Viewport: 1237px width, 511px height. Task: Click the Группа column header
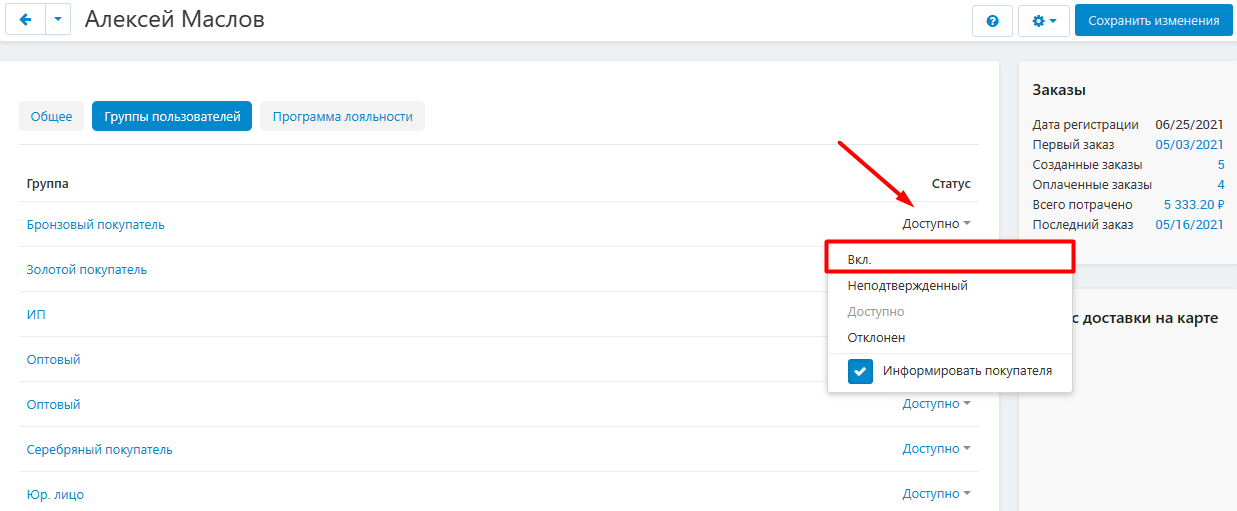[x=48, y=184]
